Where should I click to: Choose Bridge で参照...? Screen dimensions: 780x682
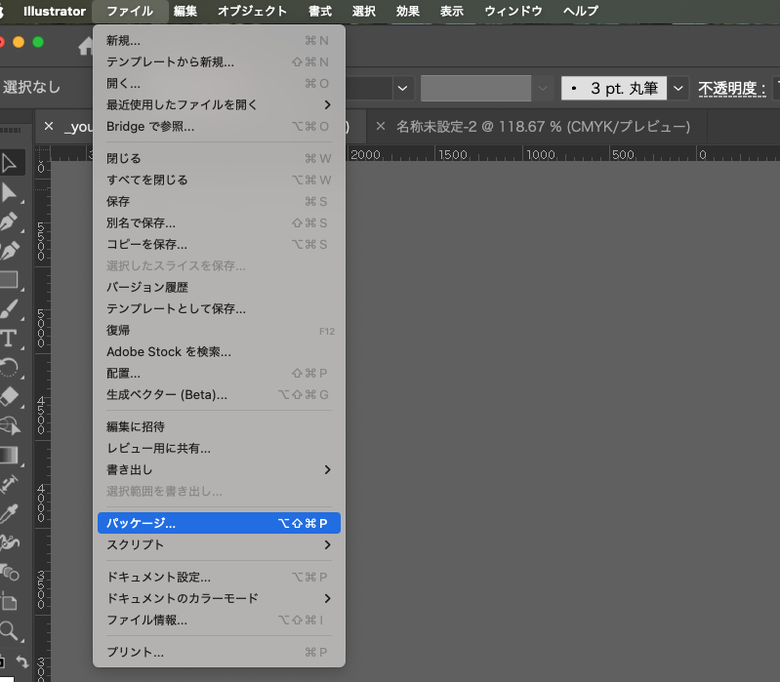point(219,127)
